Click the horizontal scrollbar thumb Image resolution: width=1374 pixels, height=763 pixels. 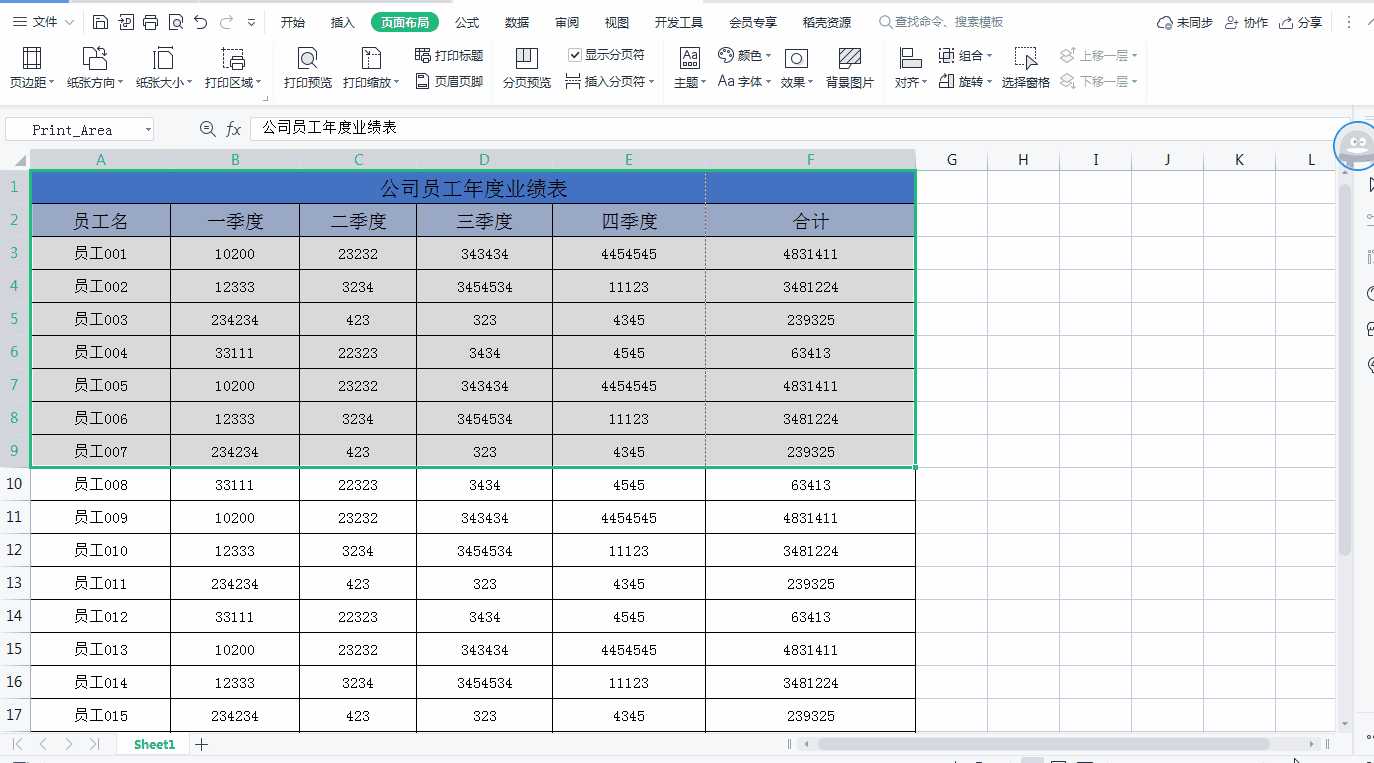click(1043, 744)
